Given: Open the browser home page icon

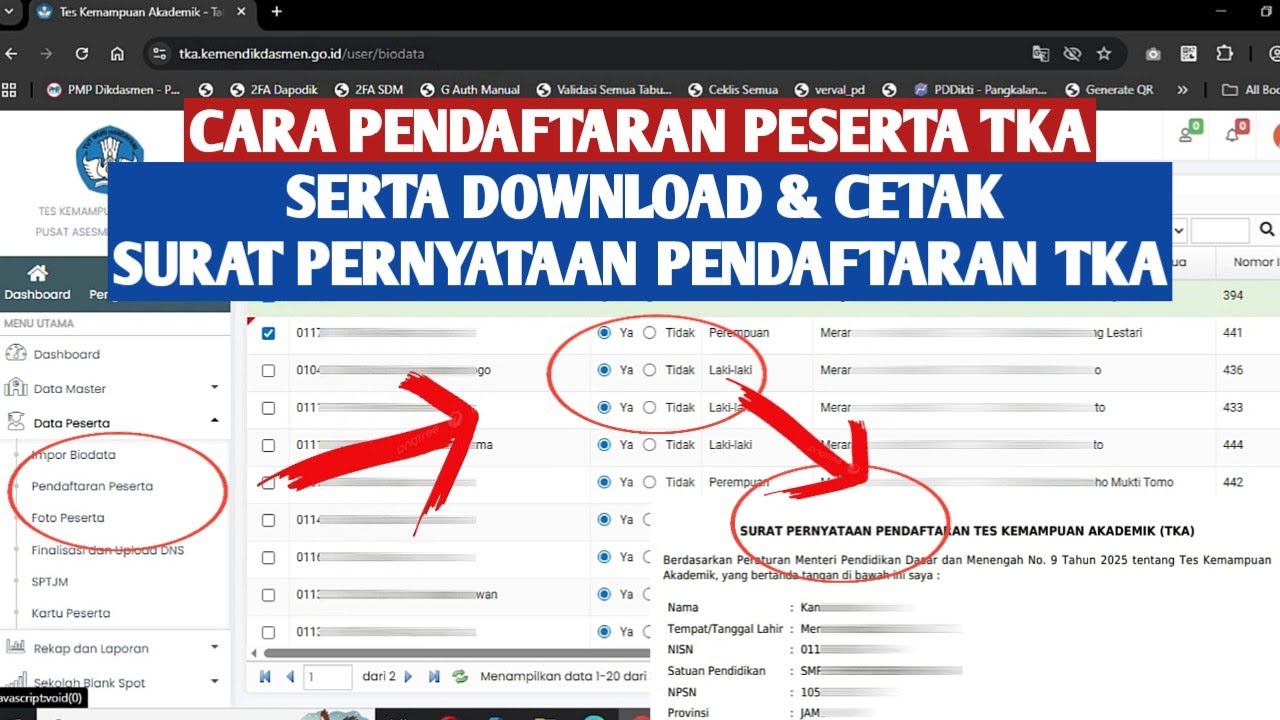Looking at the screenshot, I should 117,54.
